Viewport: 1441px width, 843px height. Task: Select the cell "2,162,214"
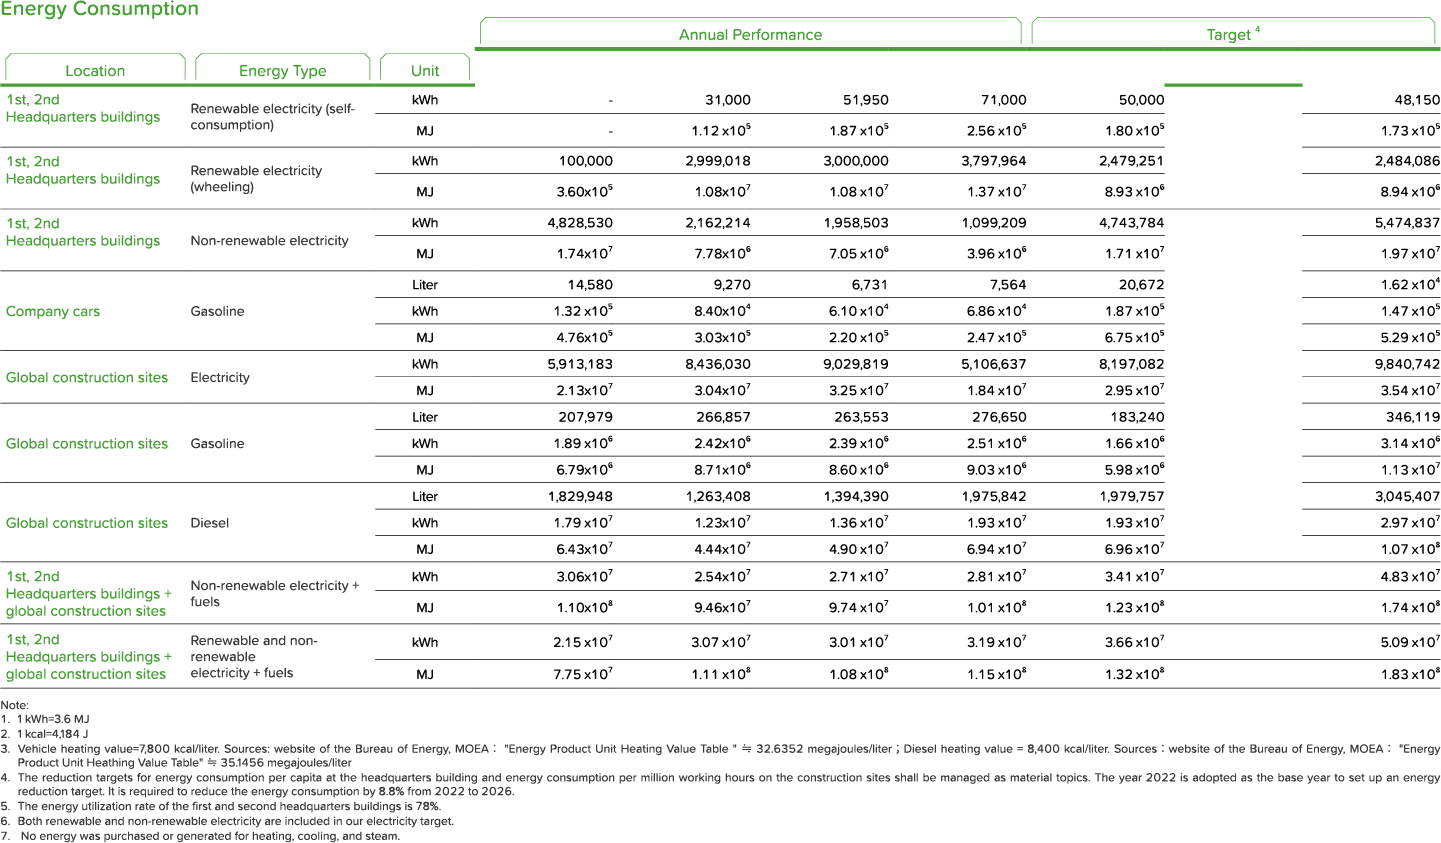pos(718,223)
